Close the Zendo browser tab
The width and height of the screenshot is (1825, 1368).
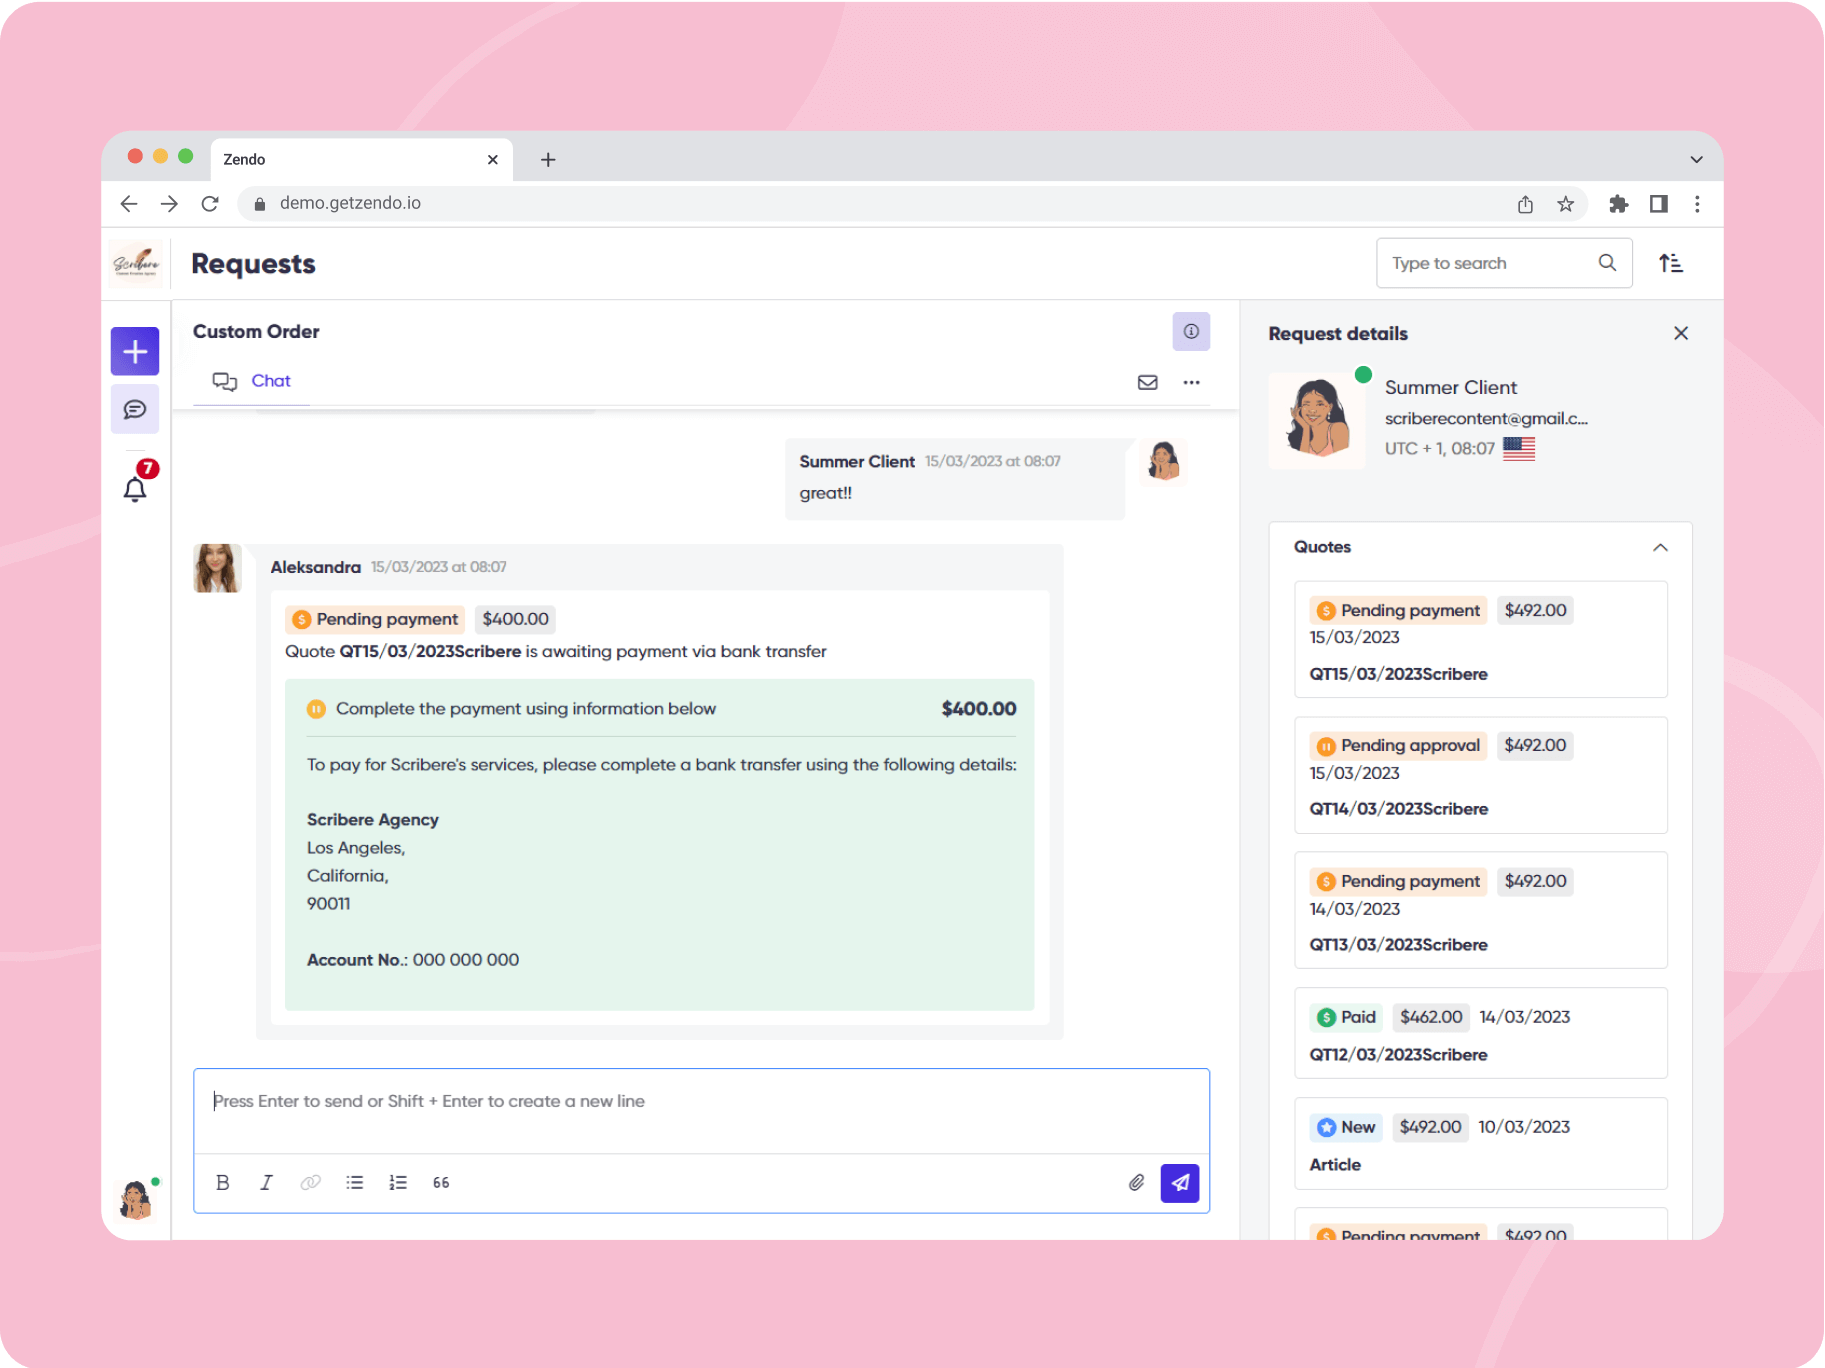[493, 160]
